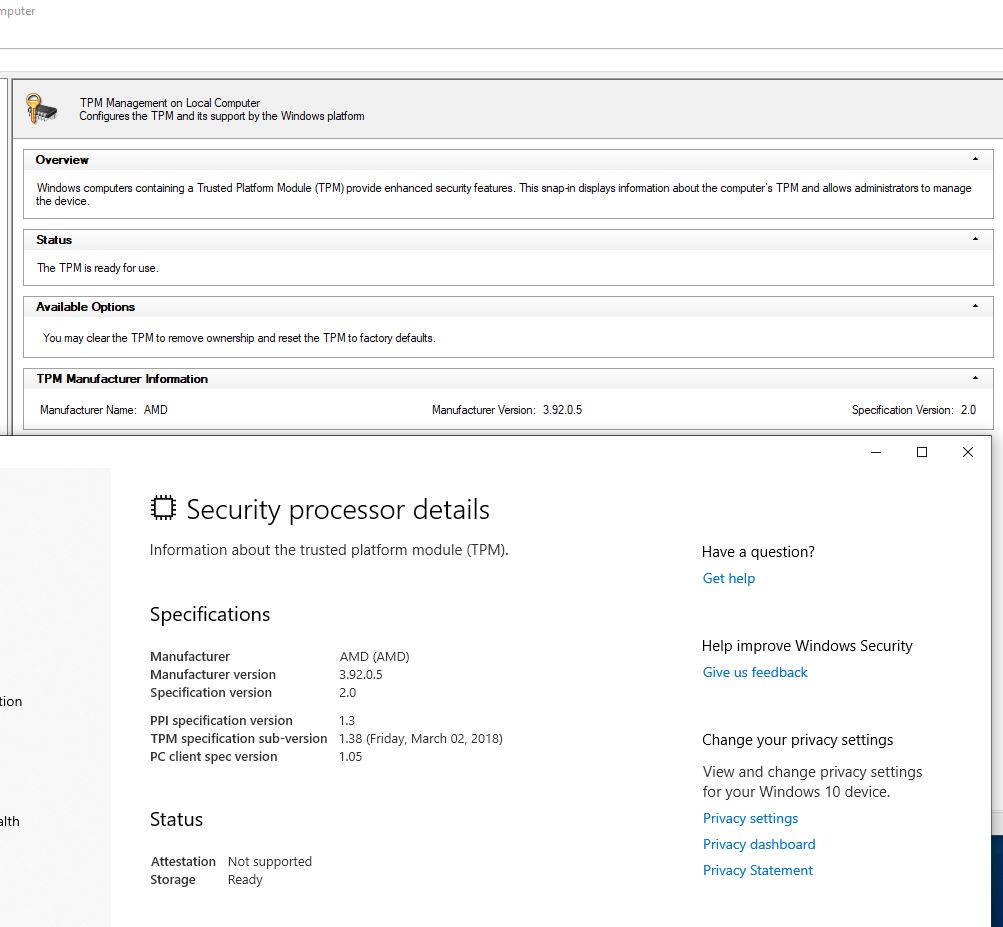Viewport: 1003px width, 927px height.
Task: Click the PC client spec version 1.05 value
Action: pyautogui.click(x=351, y=756)
